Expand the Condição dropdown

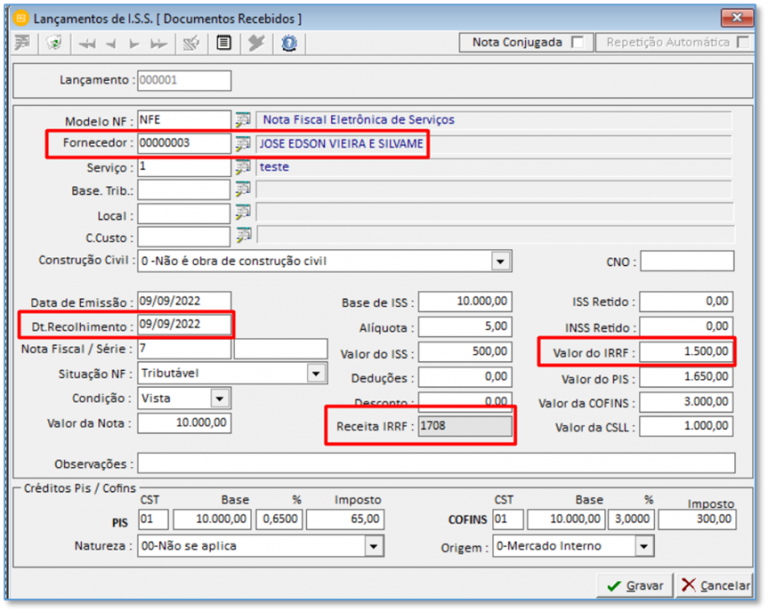point(220,398)
